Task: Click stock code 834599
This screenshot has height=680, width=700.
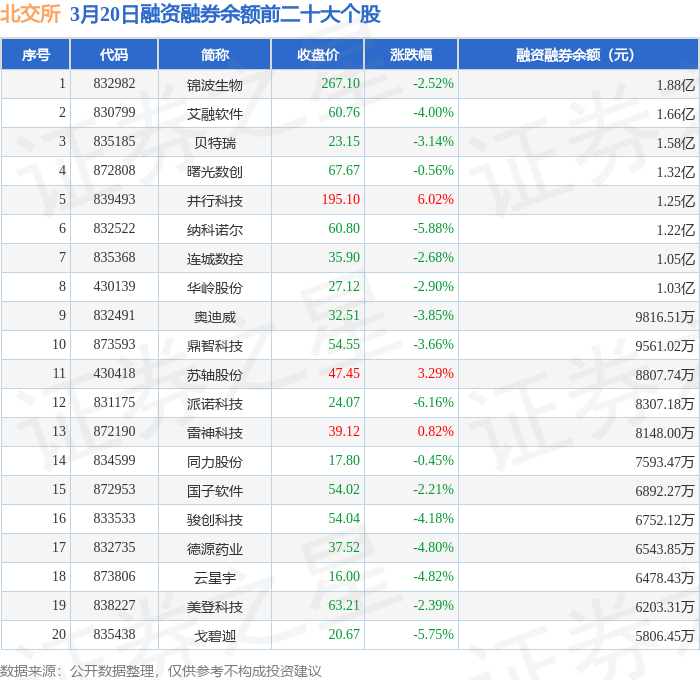Action: point(114,461)
